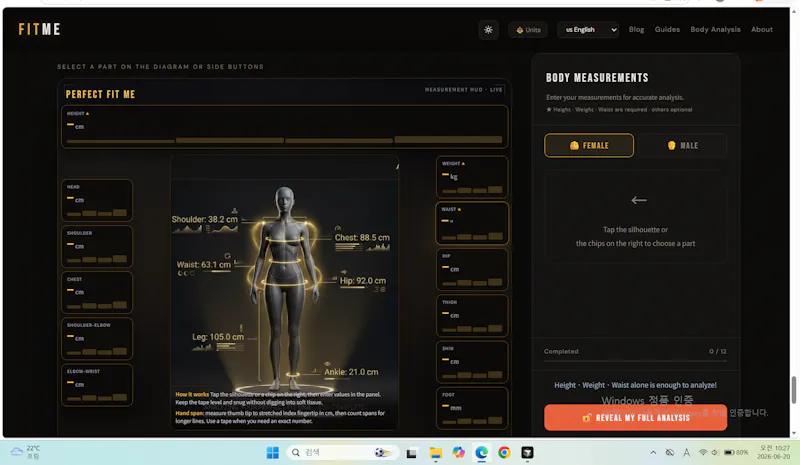Open File Explorer from the taskbar
Screen dimensions: 800x465
point(435,452)
